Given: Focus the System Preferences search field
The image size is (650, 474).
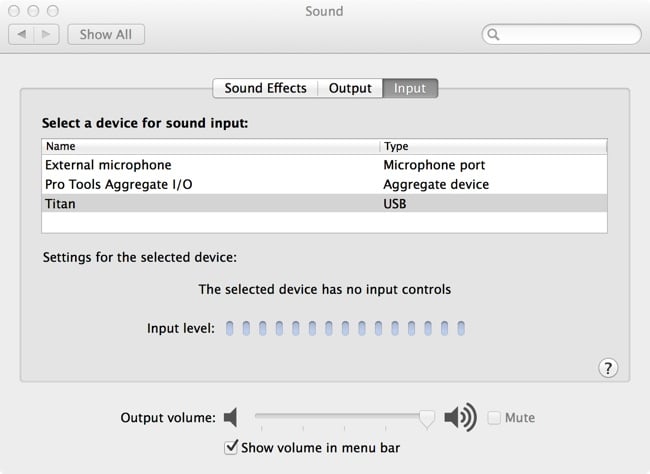Looking at the screenshot, I should coord(562,34).
